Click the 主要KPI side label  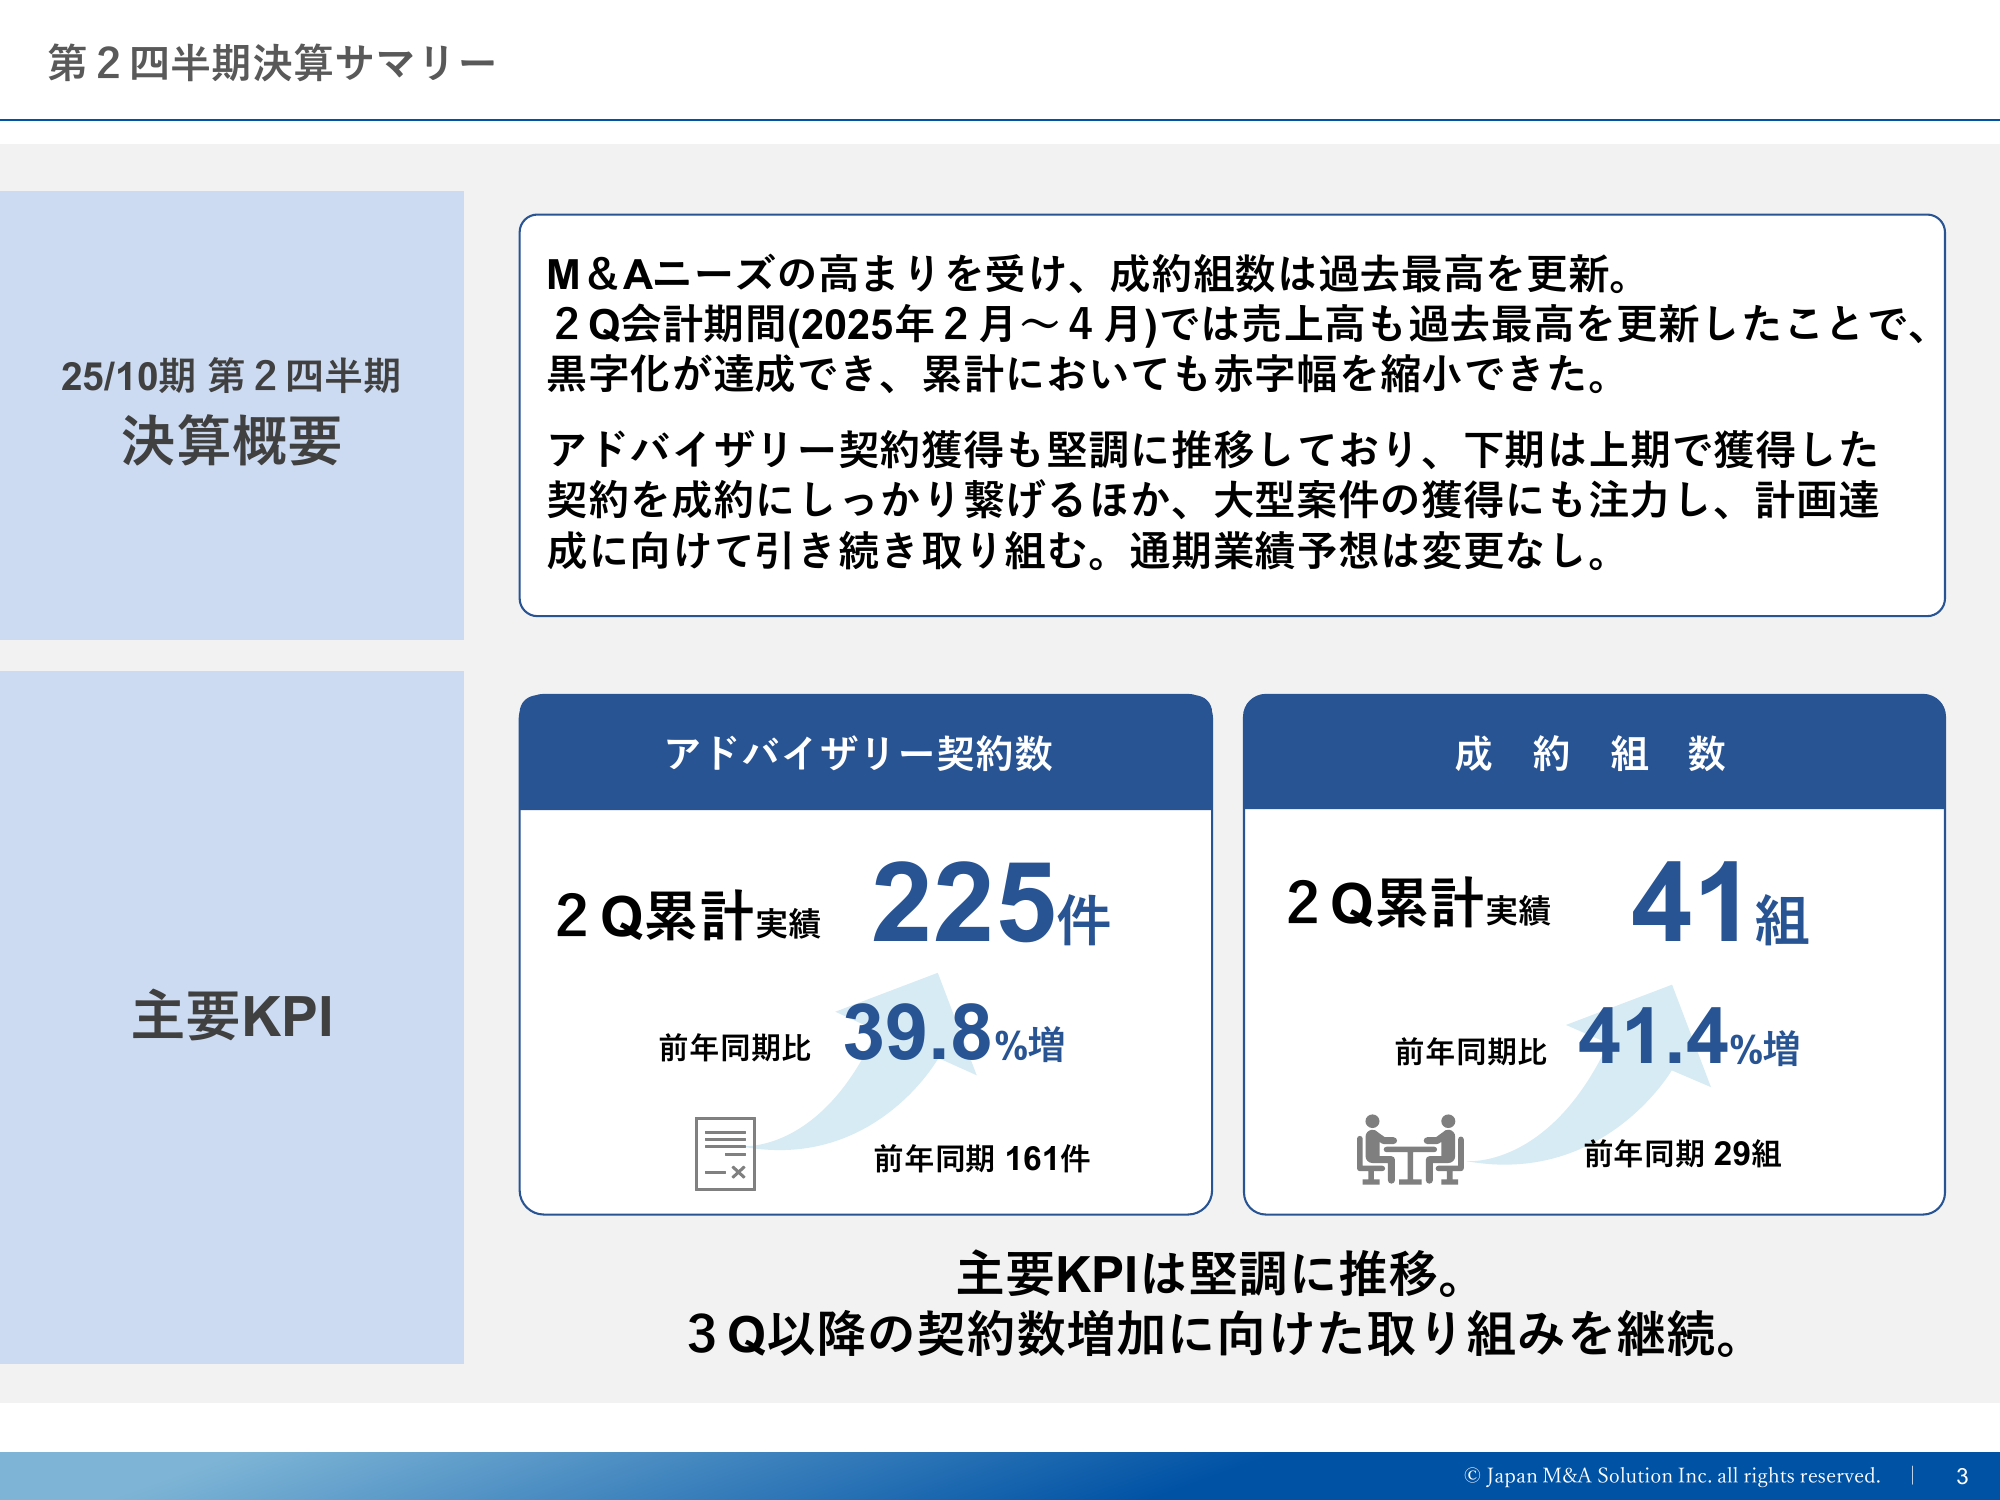pos(232,1016)
